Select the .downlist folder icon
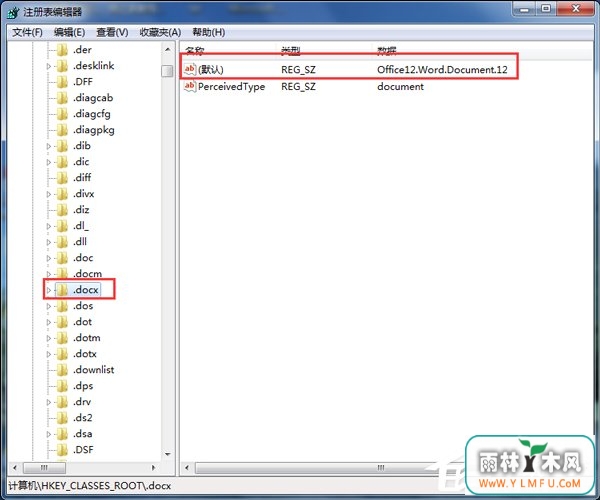This screenshot has height=500, width=600. (x=62, y=370)
